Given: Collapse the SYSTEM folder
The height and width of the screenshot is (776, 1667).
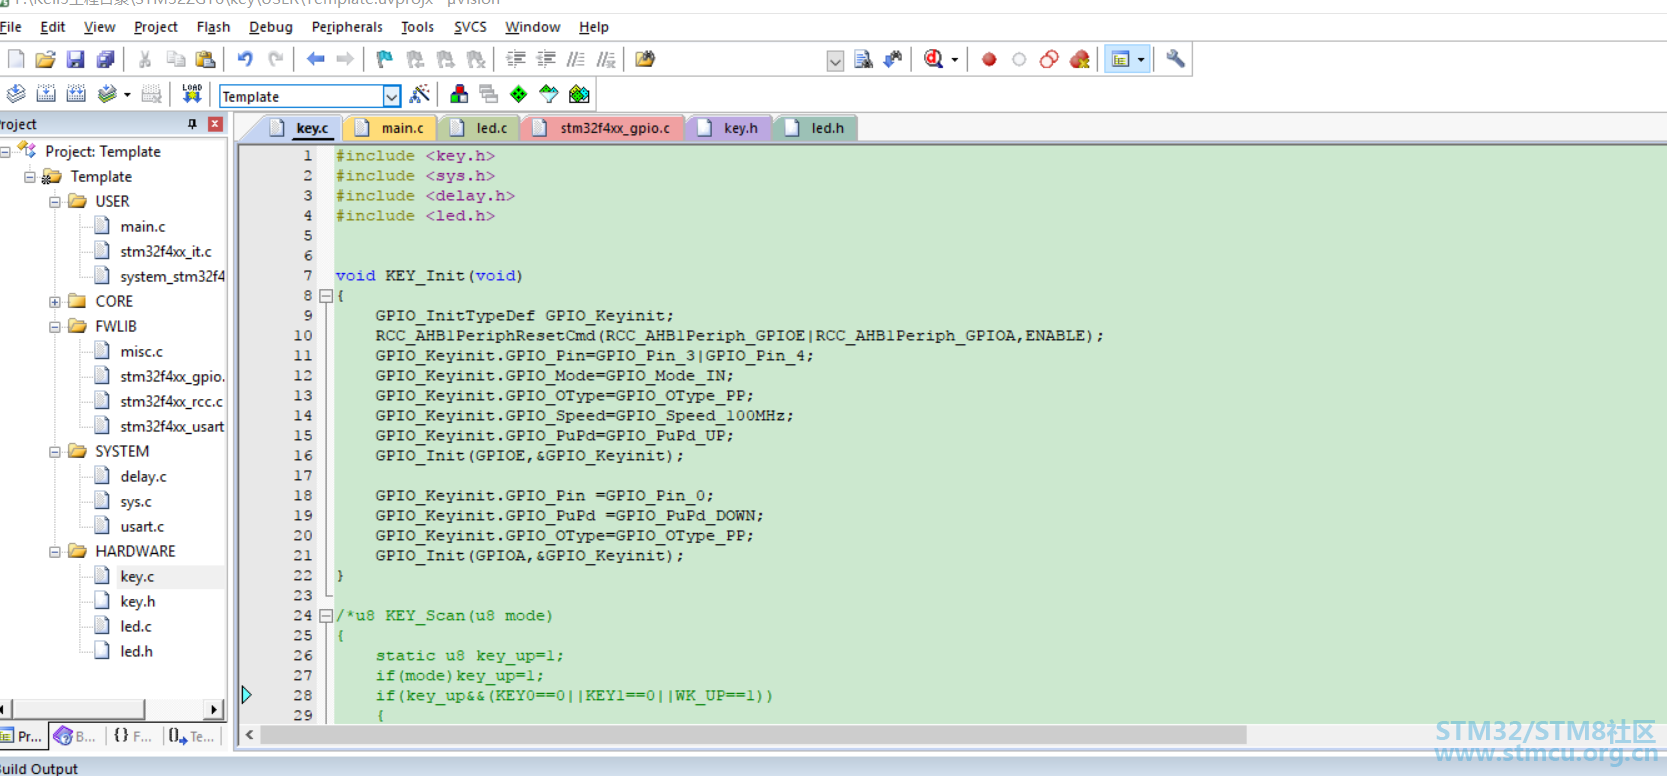Looking at the screenshot, I should point(55,452).
